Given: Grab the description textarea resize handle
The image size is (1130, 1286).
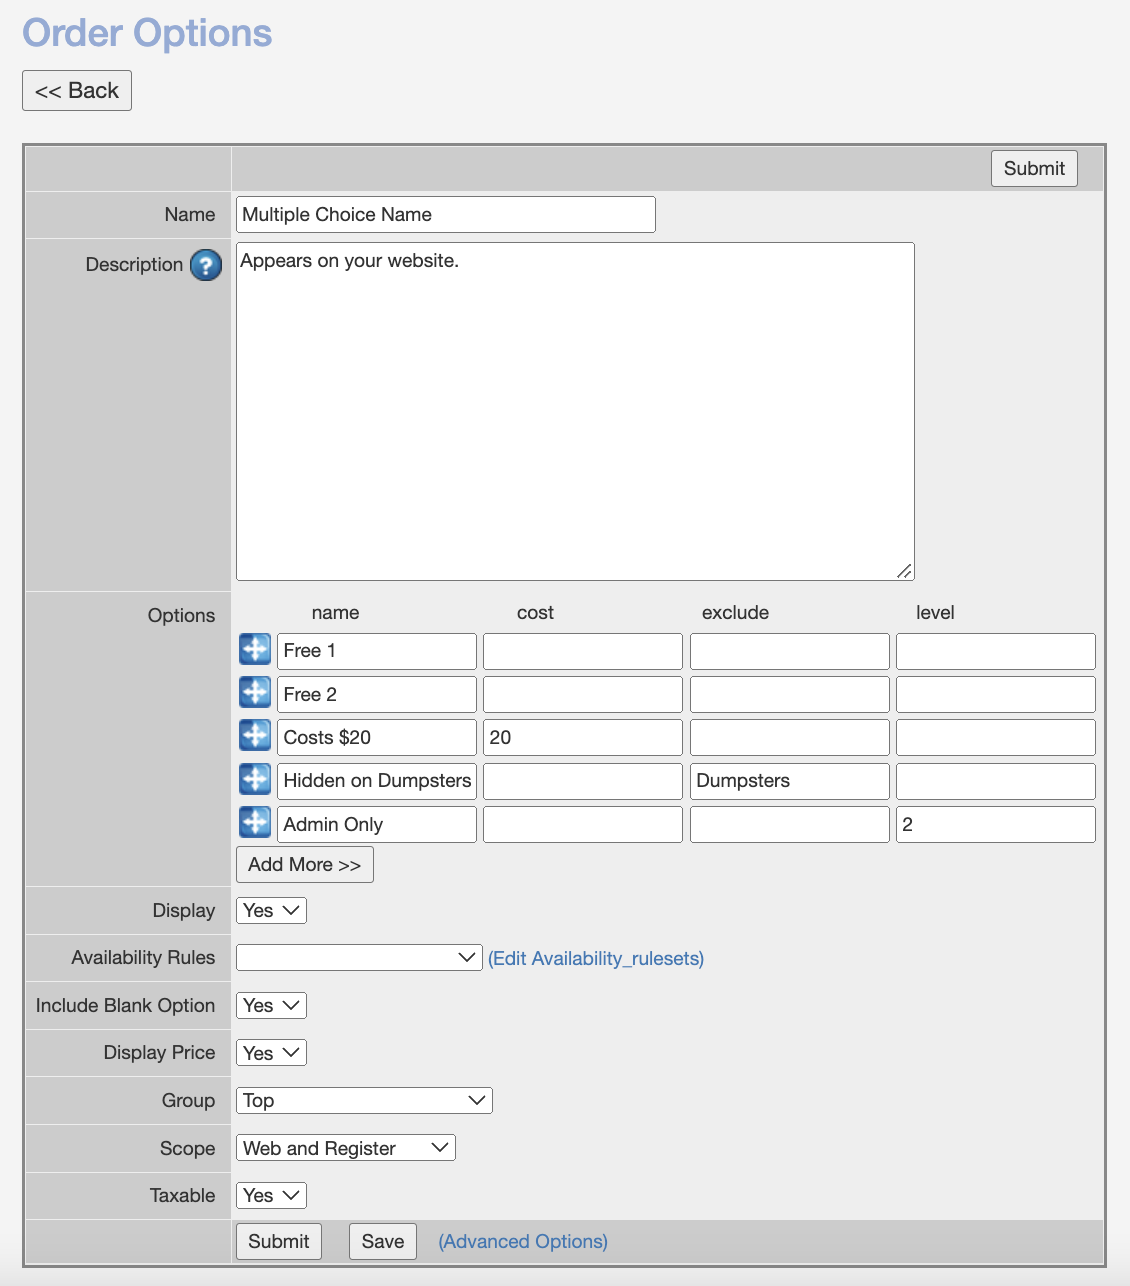Looking at the screenshot, I should pyautogui.click(x=904, y=571).
